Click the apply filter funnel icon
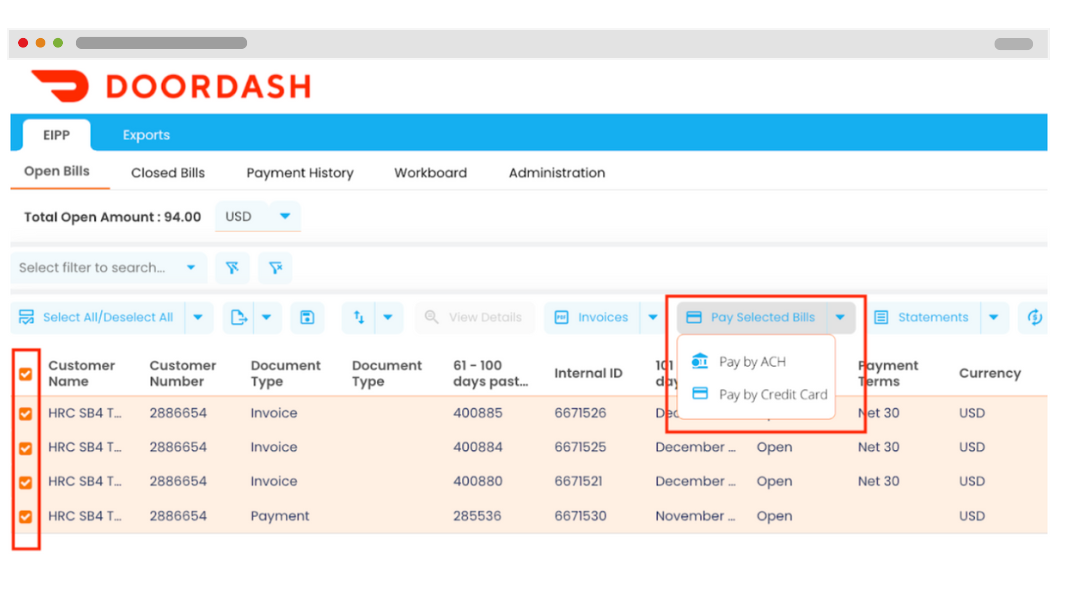 (x=232, y=268)
